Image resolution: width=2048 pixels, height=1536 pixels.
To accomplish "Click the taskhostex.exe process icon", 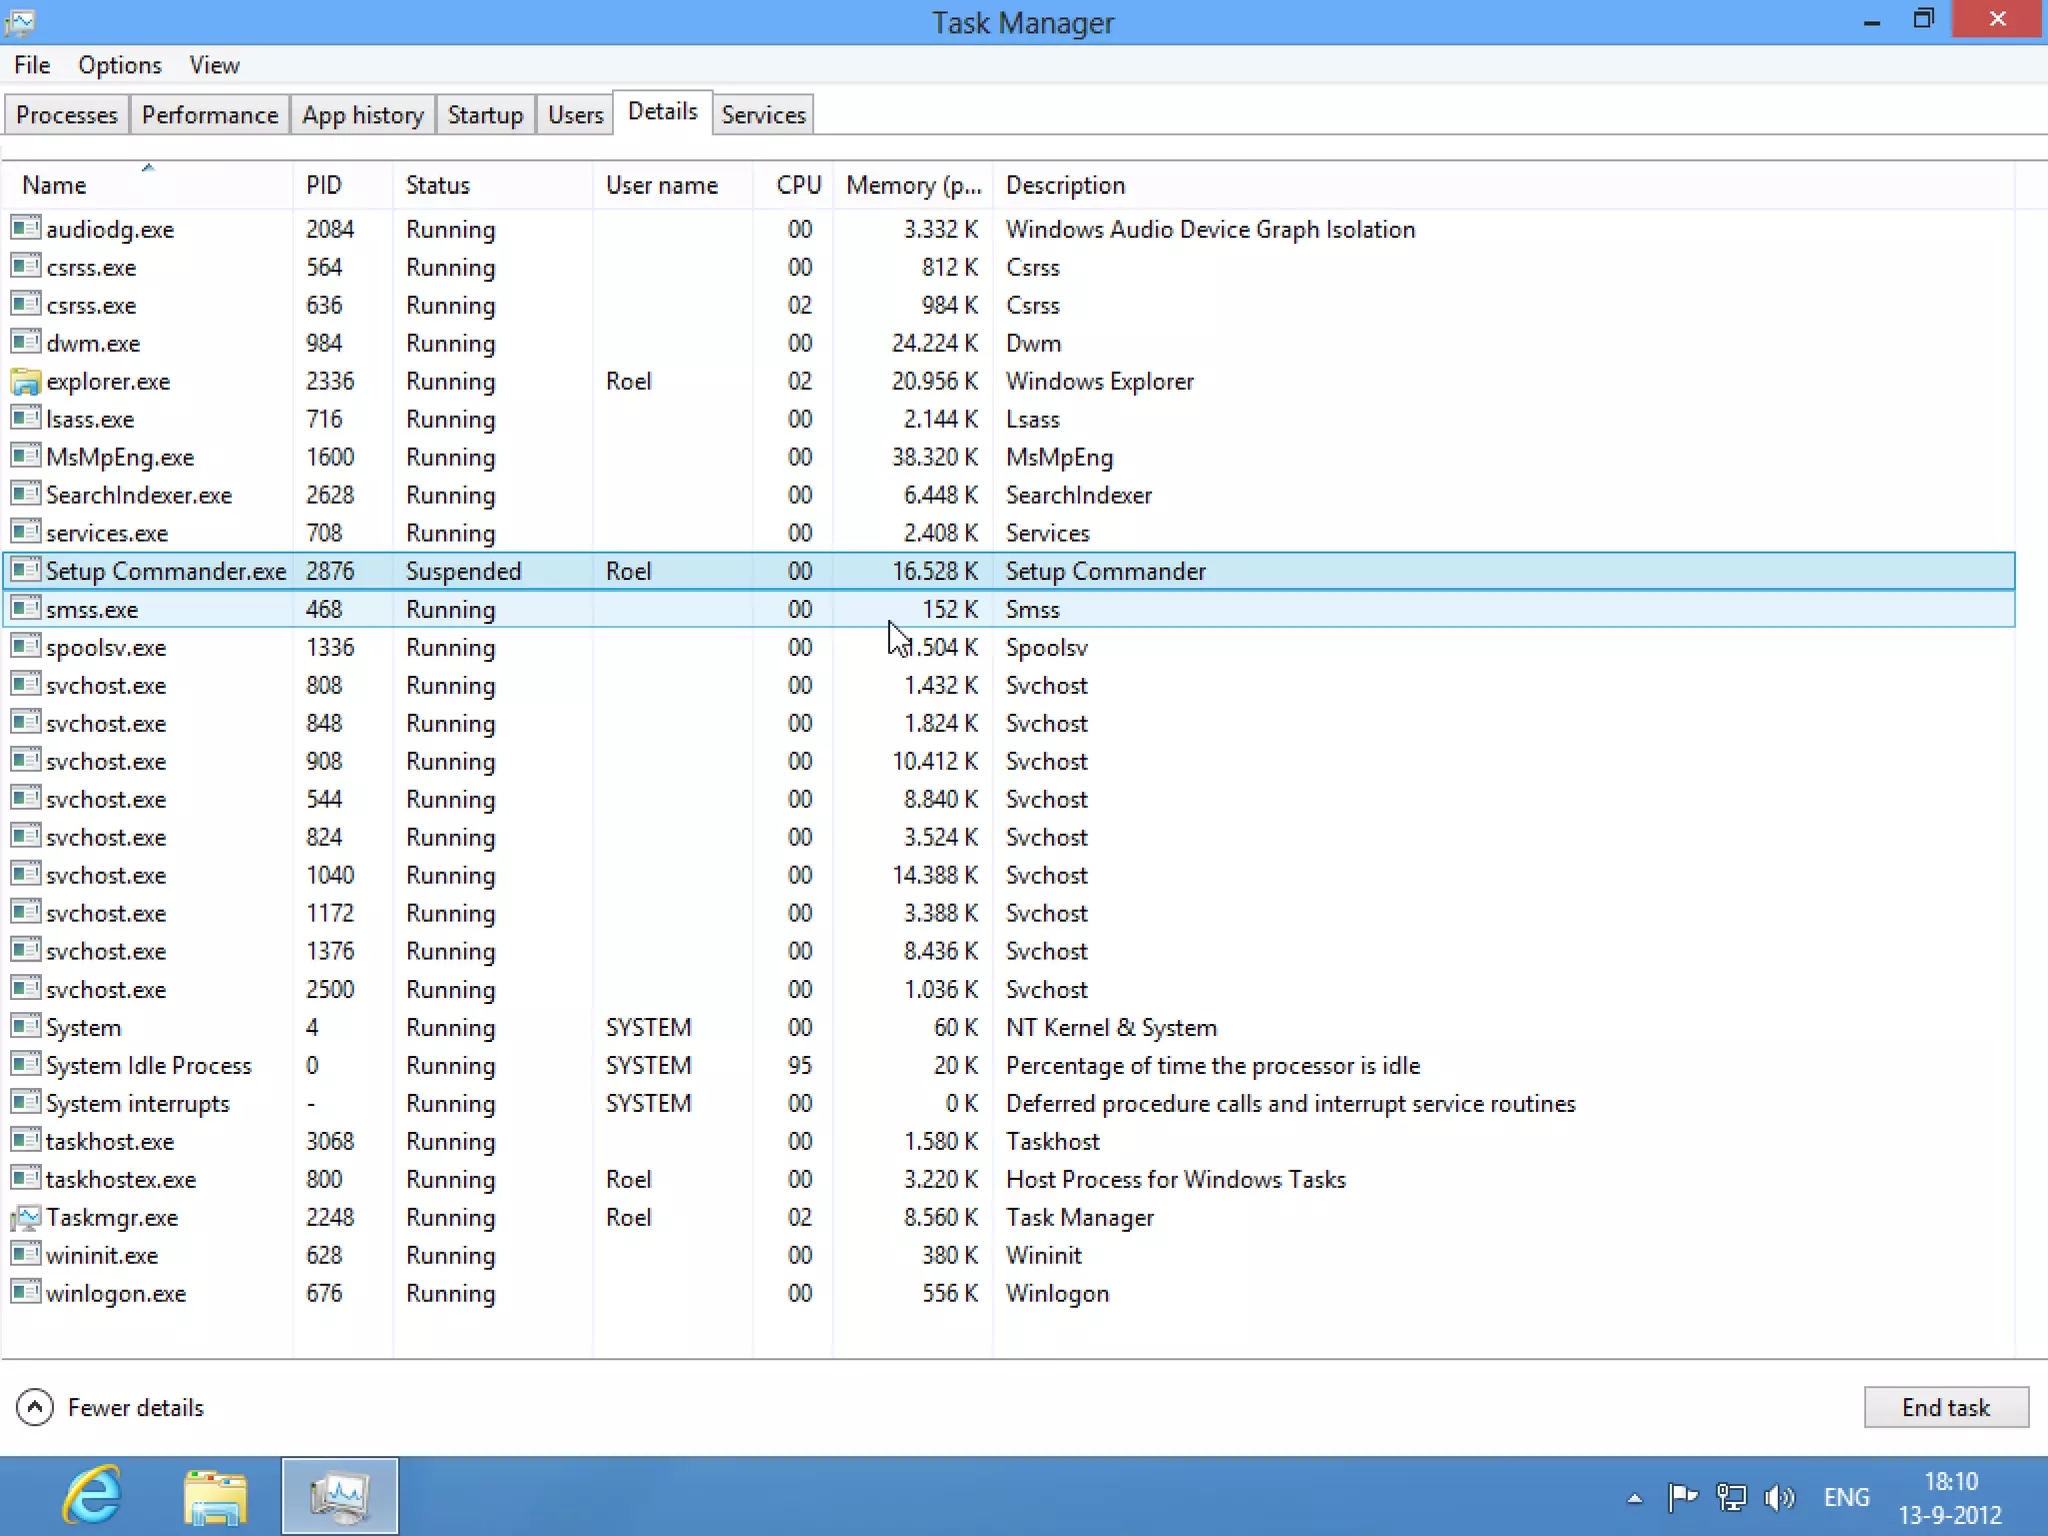I will (x=26, y=1178).
